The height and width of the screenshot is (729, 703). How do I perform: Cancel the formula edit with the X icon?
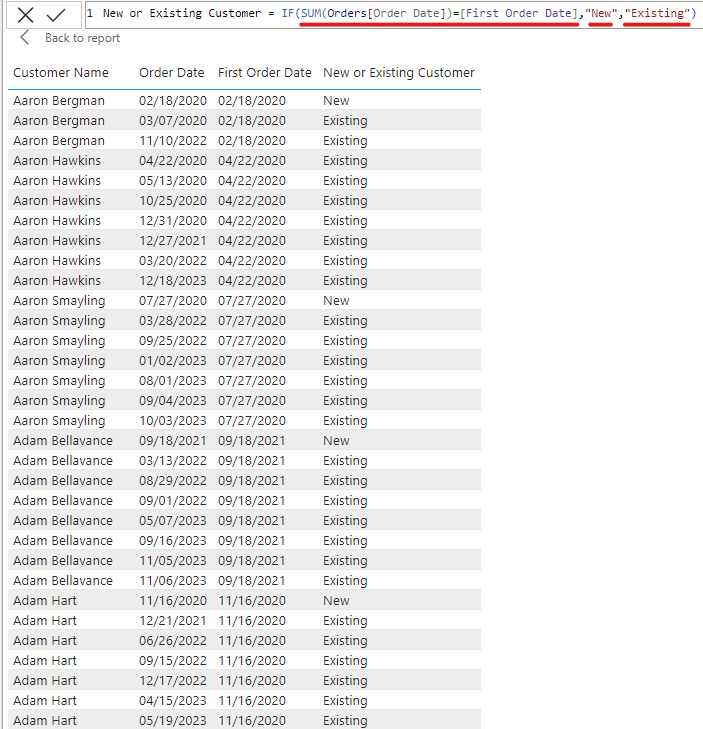point(26,14)
